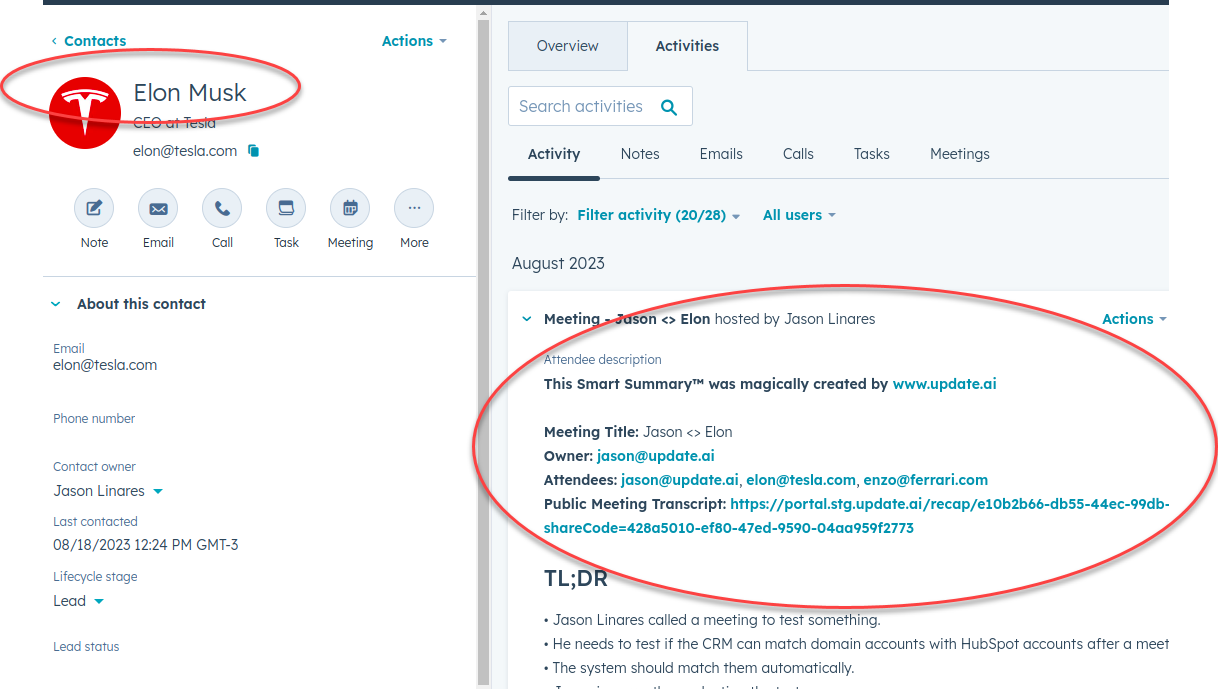Click the Tesla logo avatar
Image resolution: width=1218 pixels, height=689 pixels.
coord(85,113)
